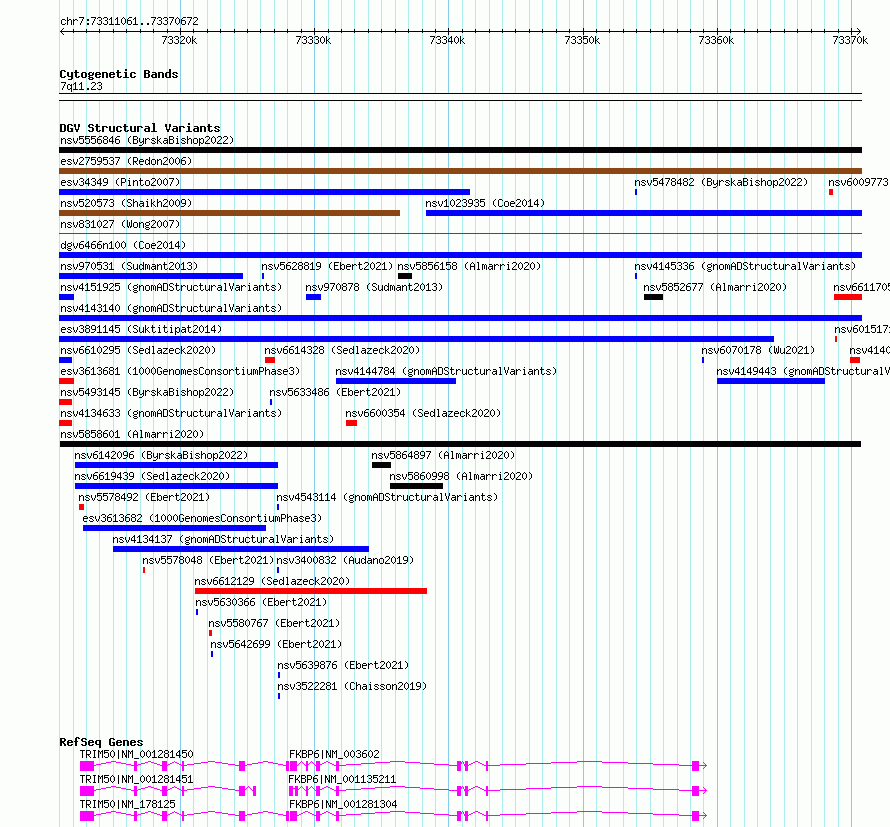Select dgv6466n100 (Coe2014) variant label
The image size is (890, 827).
(x=123, y=245)
